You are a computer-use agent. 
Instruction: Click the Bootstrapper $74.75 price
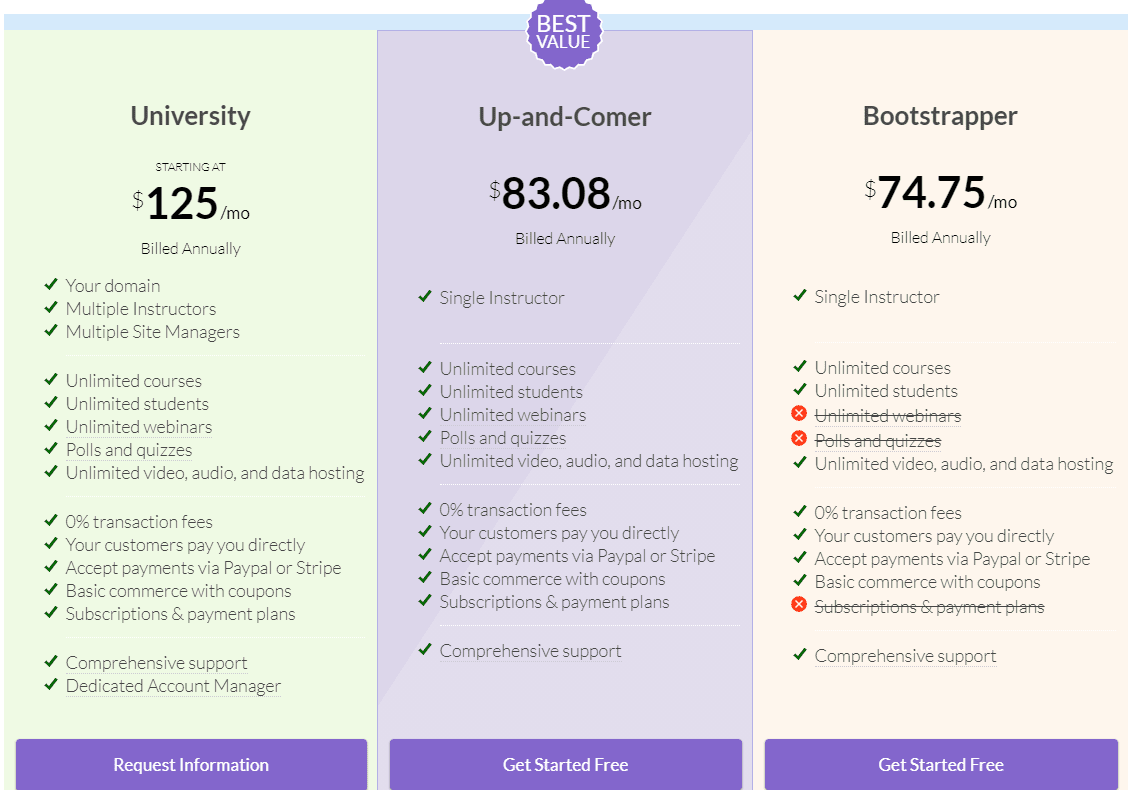pyautogui.click(x=931, y=193)
